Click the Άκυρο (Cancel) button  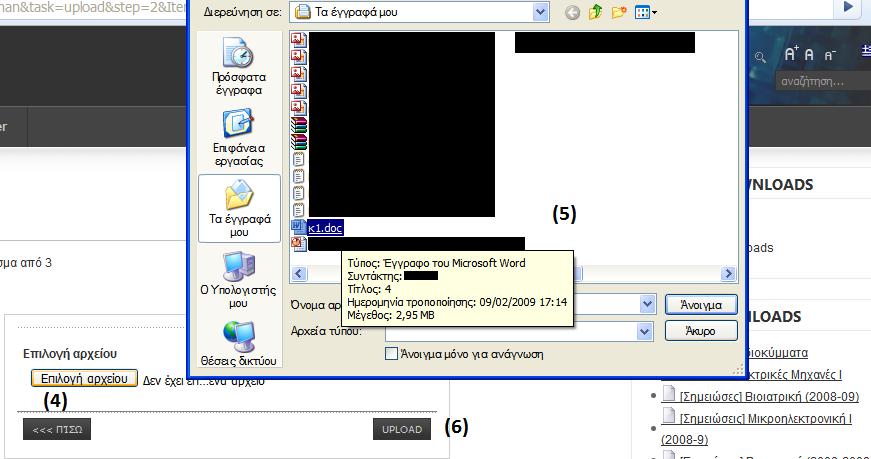click(701, 330)
